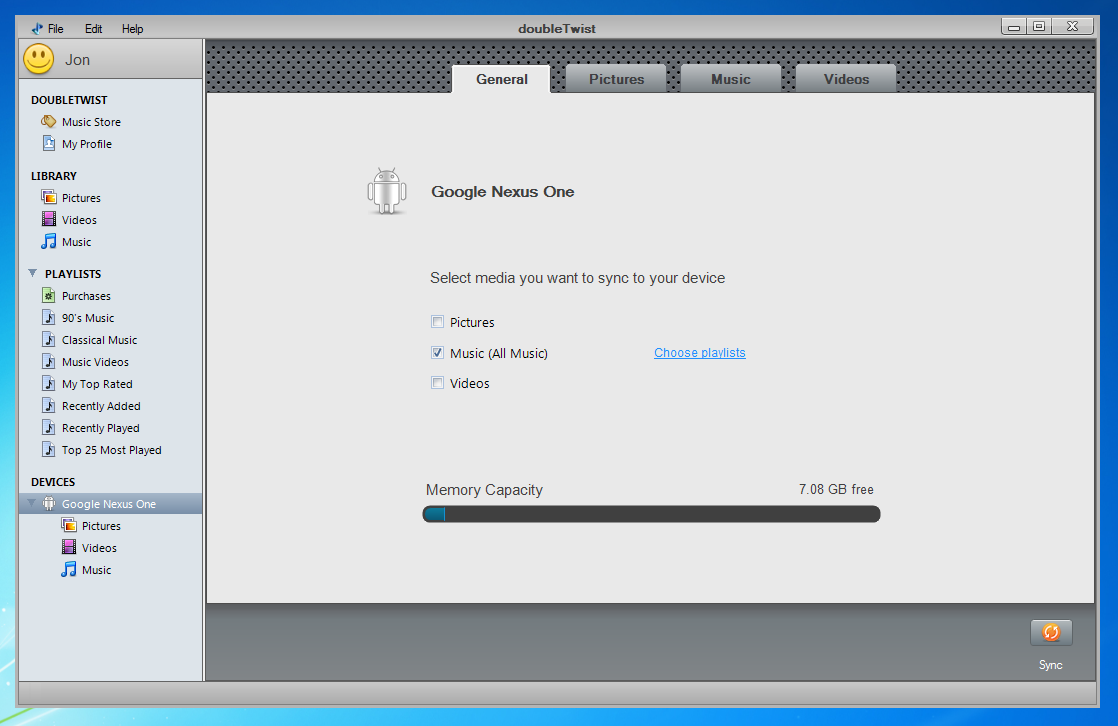
Task: Enable the Pictures sync checkbox
Action: (x=437, y=322)
